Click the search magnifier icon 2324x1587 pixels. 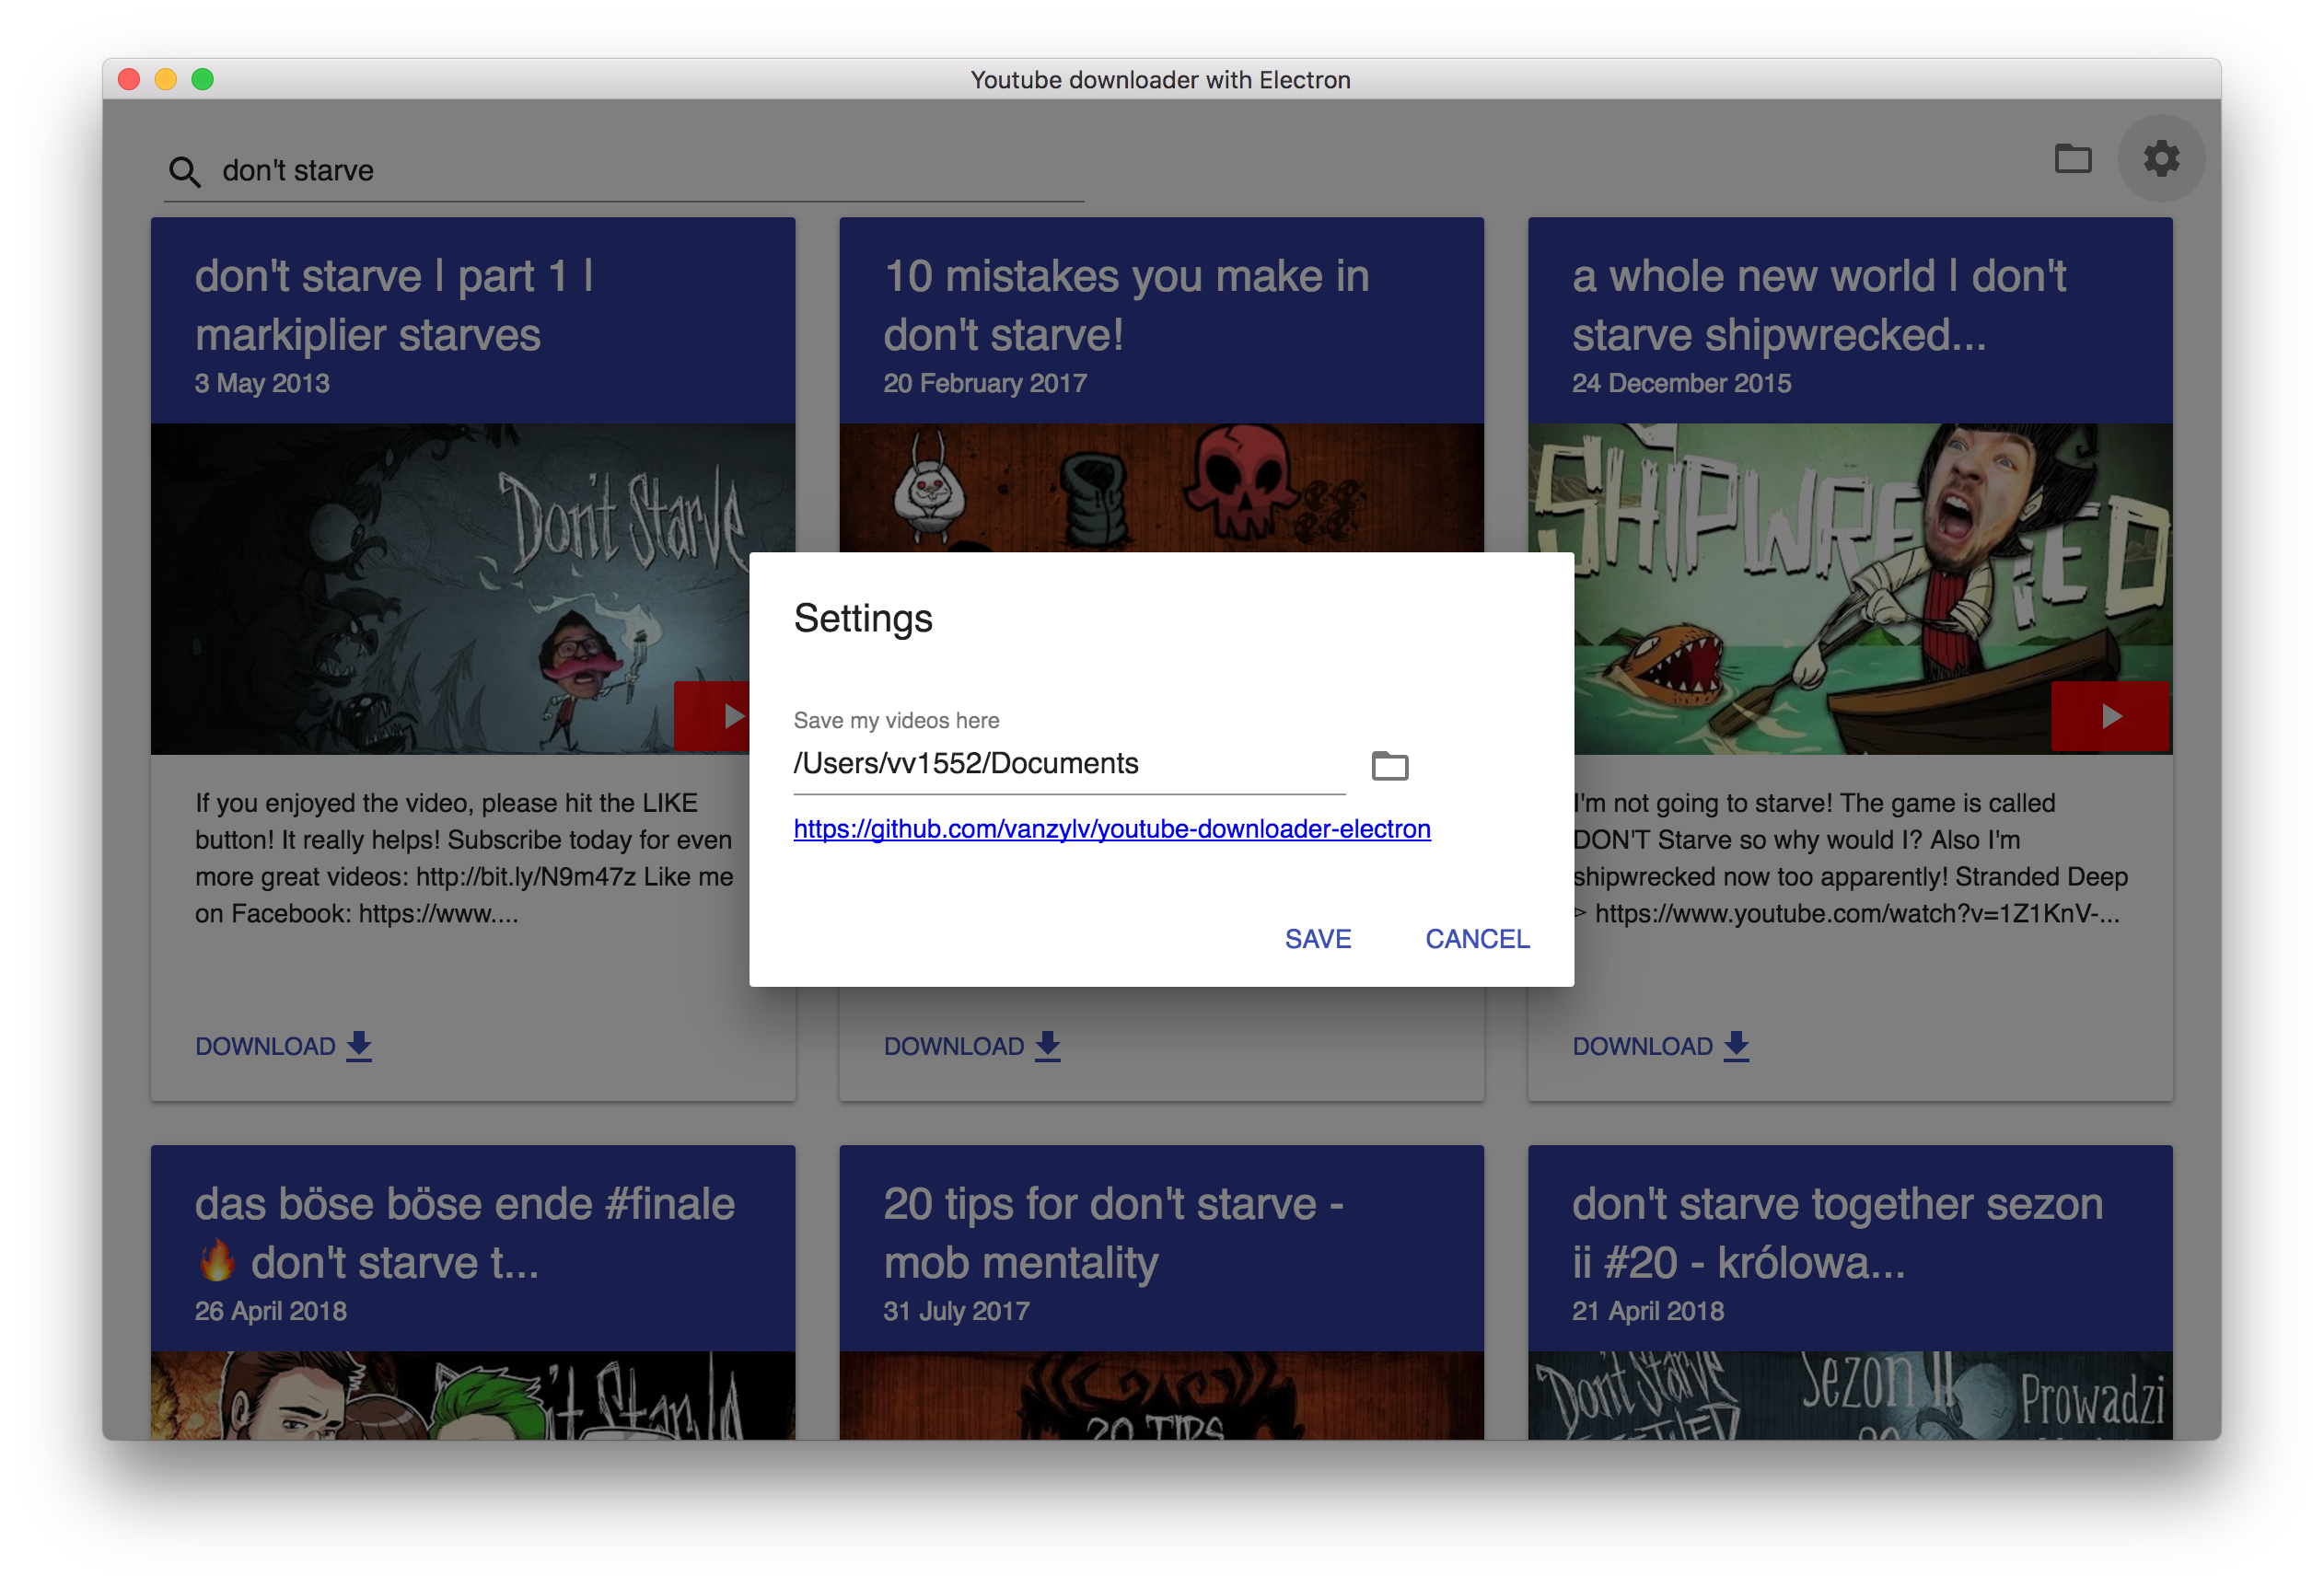pyautogui.click(x=184, y=171)
